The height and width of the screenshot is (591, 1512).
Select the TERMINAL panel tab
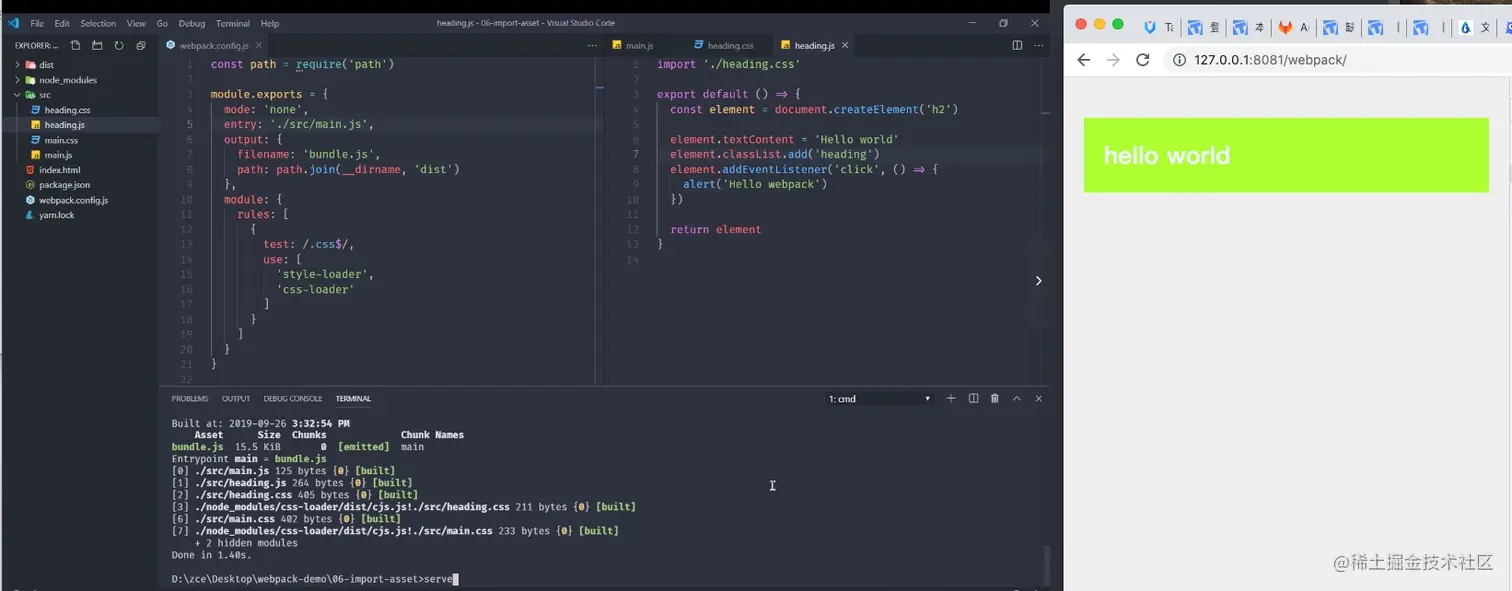(353, 398)
